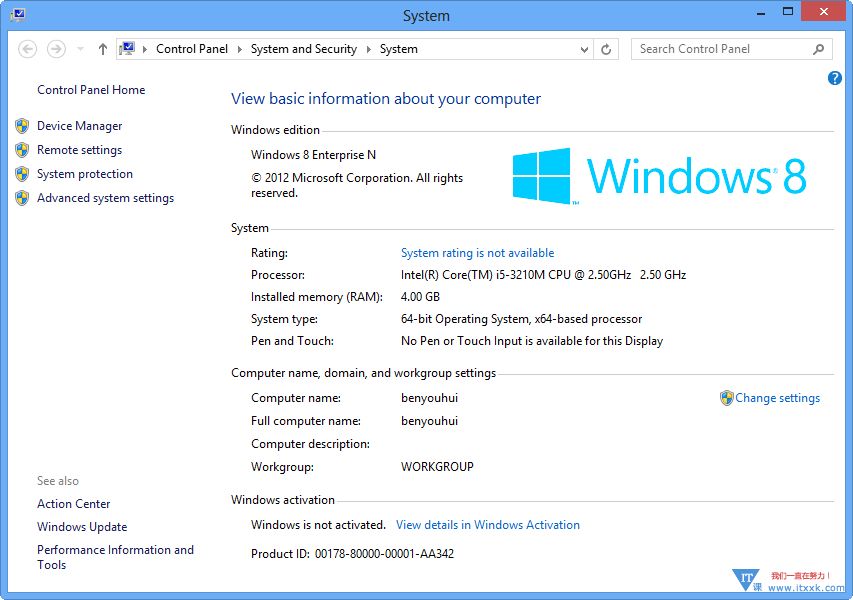
Task: Open Remote settings
Action: point(79,150)
